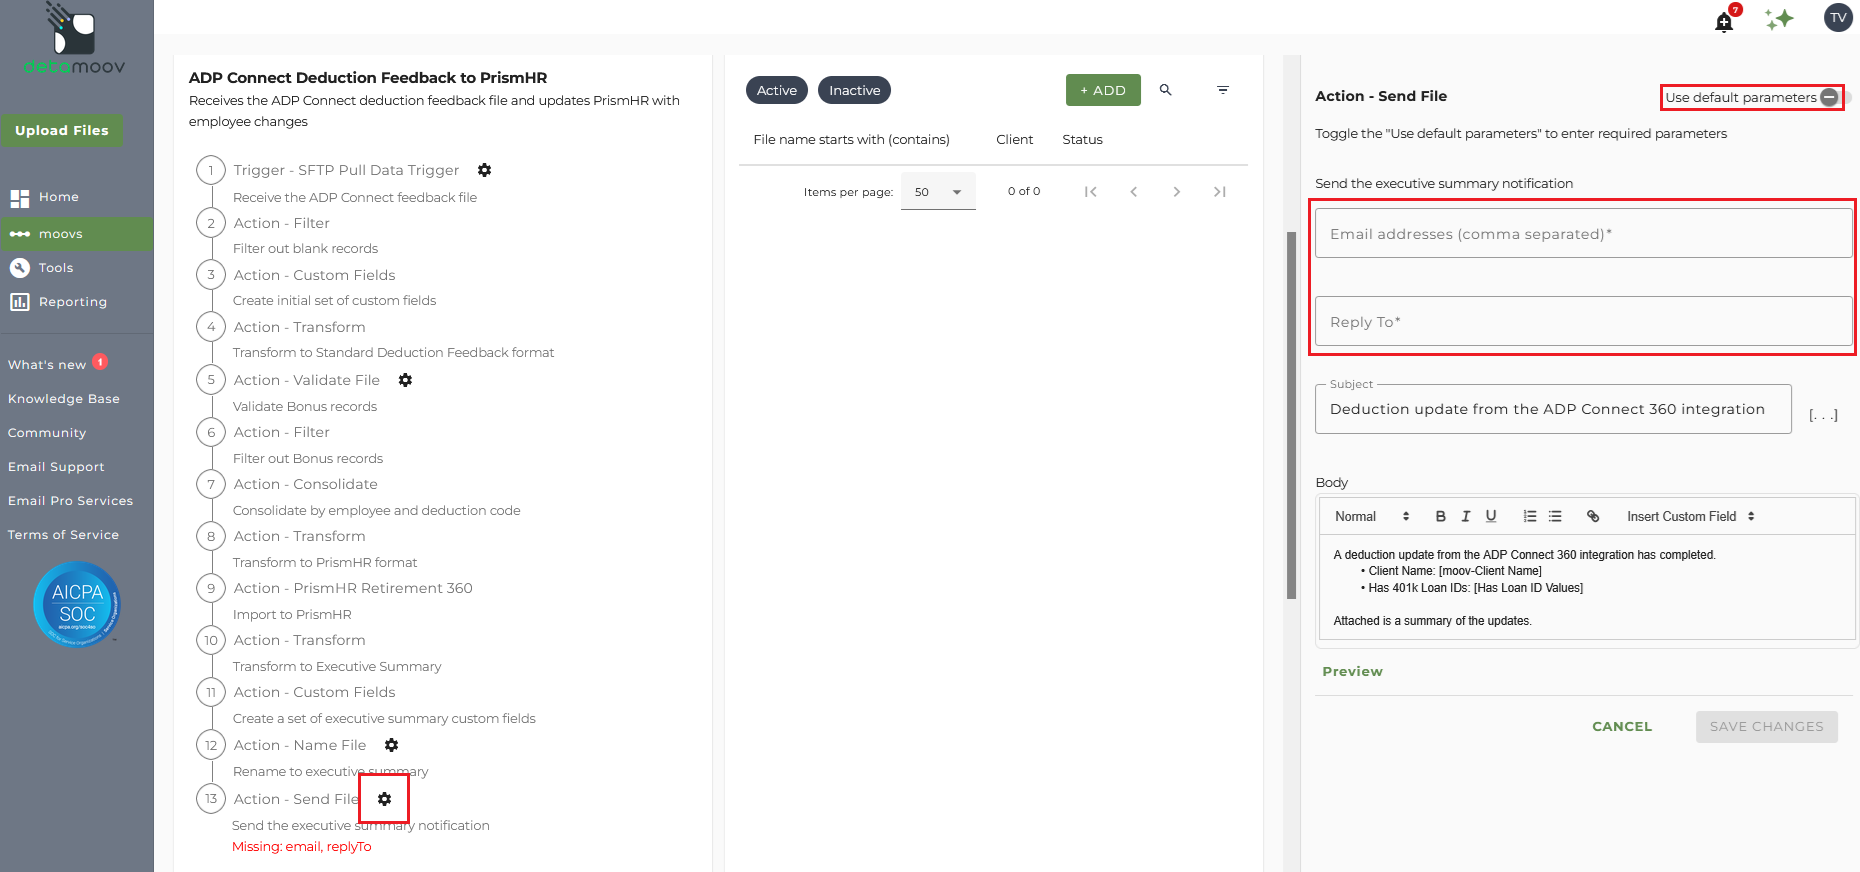
Task: Open moovs in sidebar
Action: (x=77, y=234)
